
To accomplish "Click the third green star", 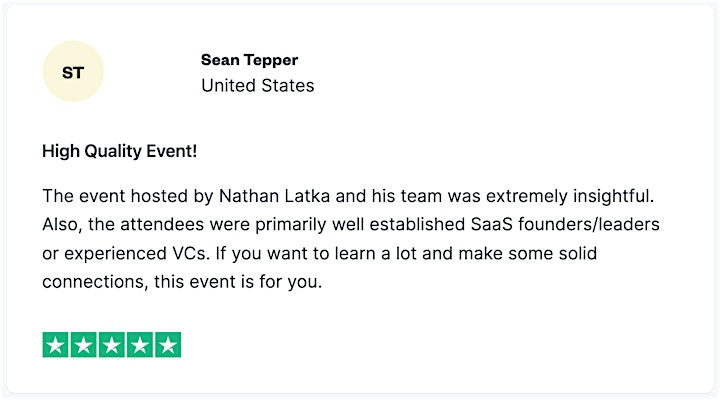I will 112,344.
